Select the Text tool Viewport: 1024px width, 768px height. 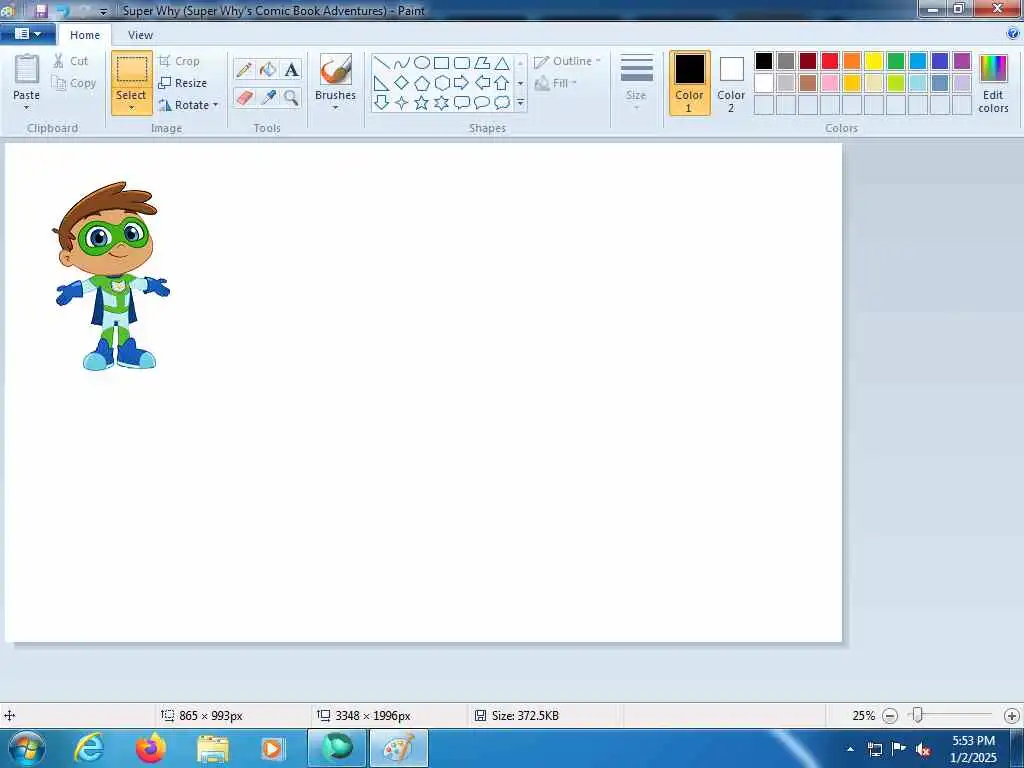tap(291, 69)
